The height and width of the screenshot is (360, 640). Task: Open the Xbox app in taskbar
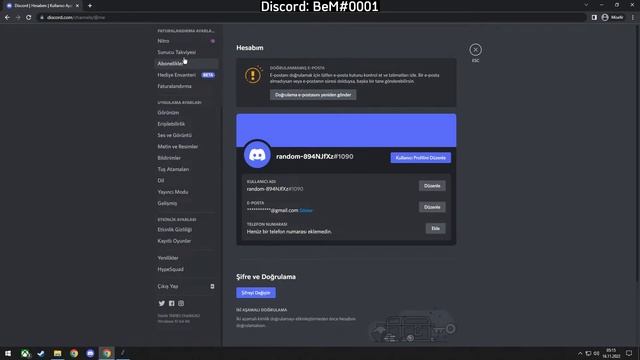[x=25, y=353]
